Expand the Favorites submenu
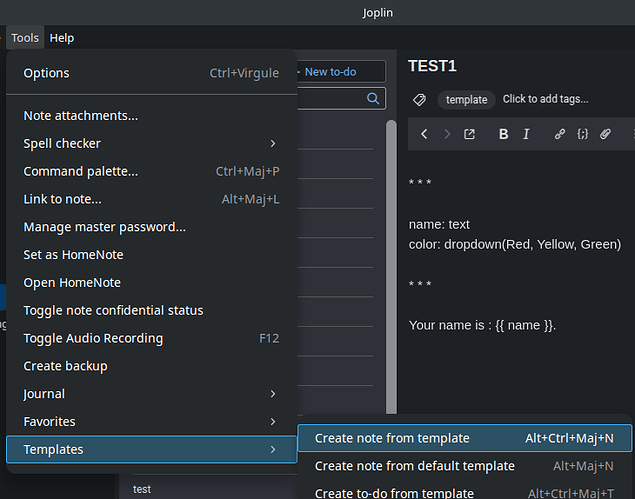The width and height of the screenshot is (635, 499). pyautogui.click(x=151, y=422)
